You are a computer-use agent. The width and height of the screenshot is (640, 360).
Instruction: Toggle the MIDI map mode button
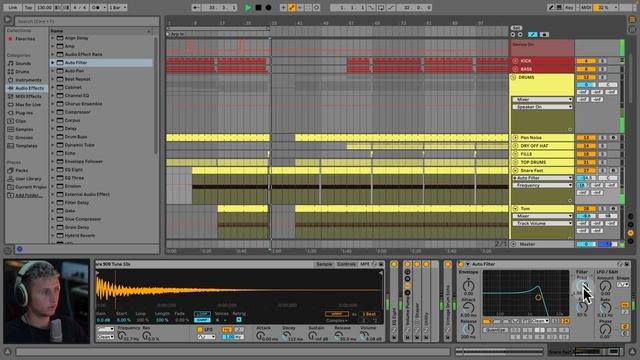click(x=586, y=7)
